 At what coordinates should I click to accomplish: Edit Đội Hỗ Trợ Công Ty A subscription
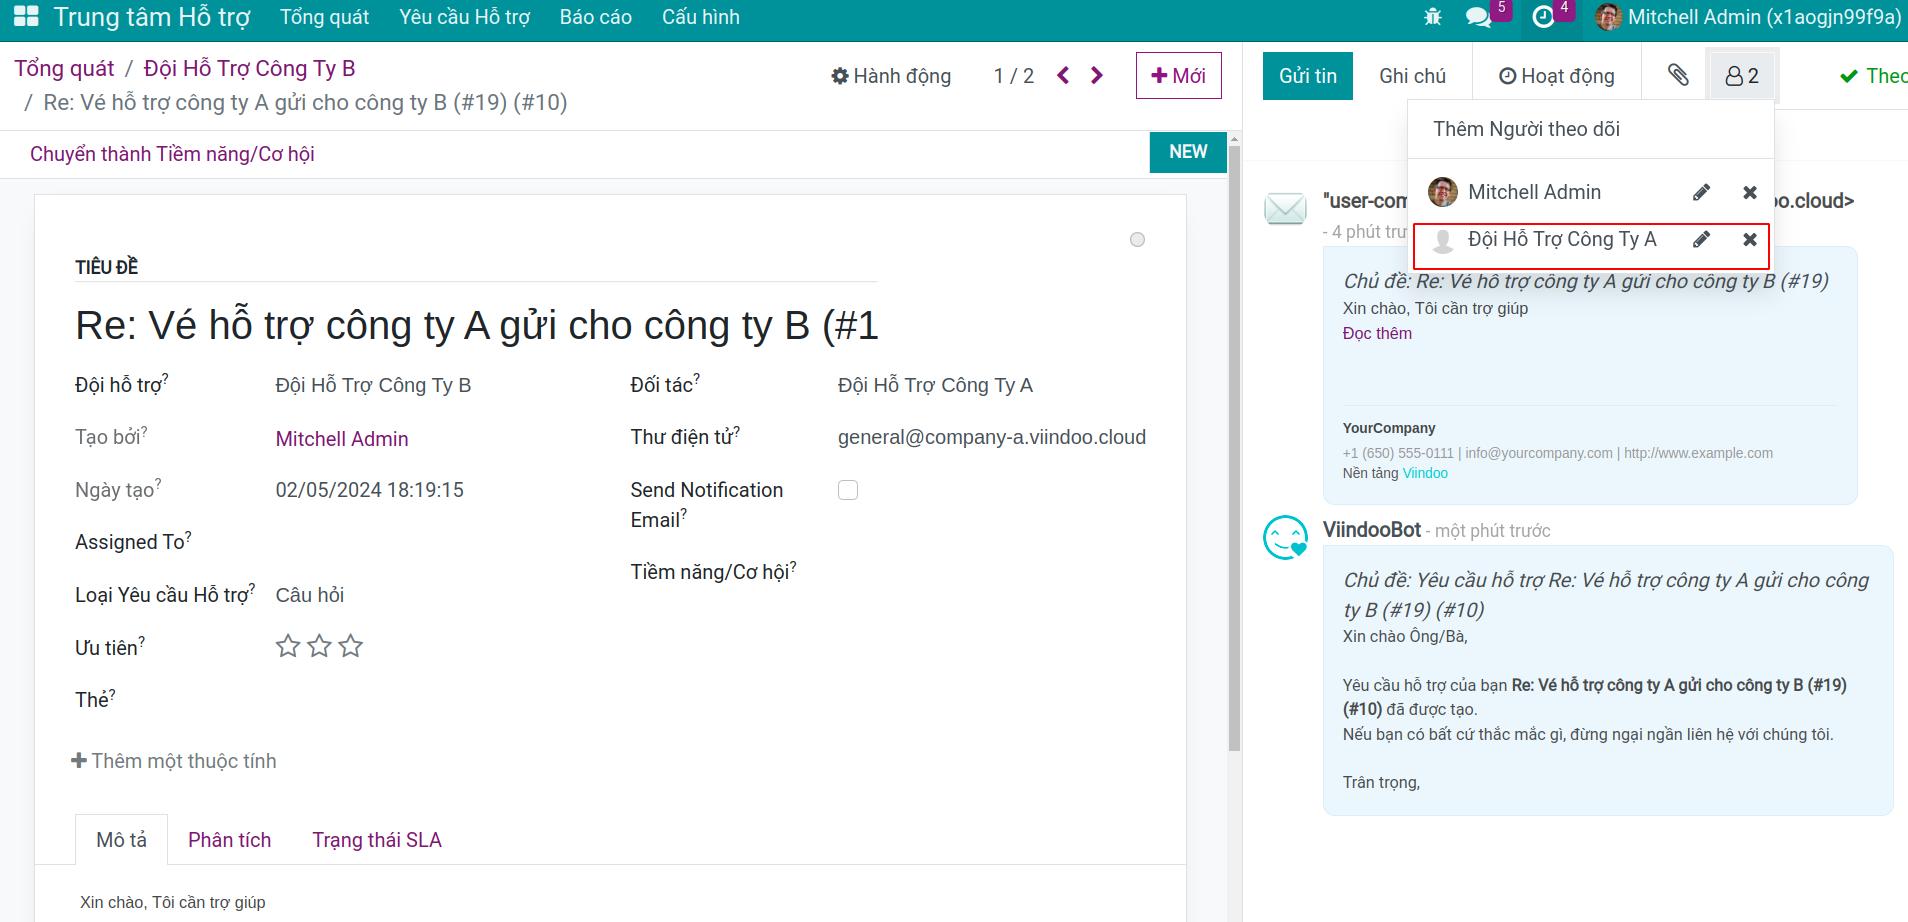click(x=1701, y=239)
